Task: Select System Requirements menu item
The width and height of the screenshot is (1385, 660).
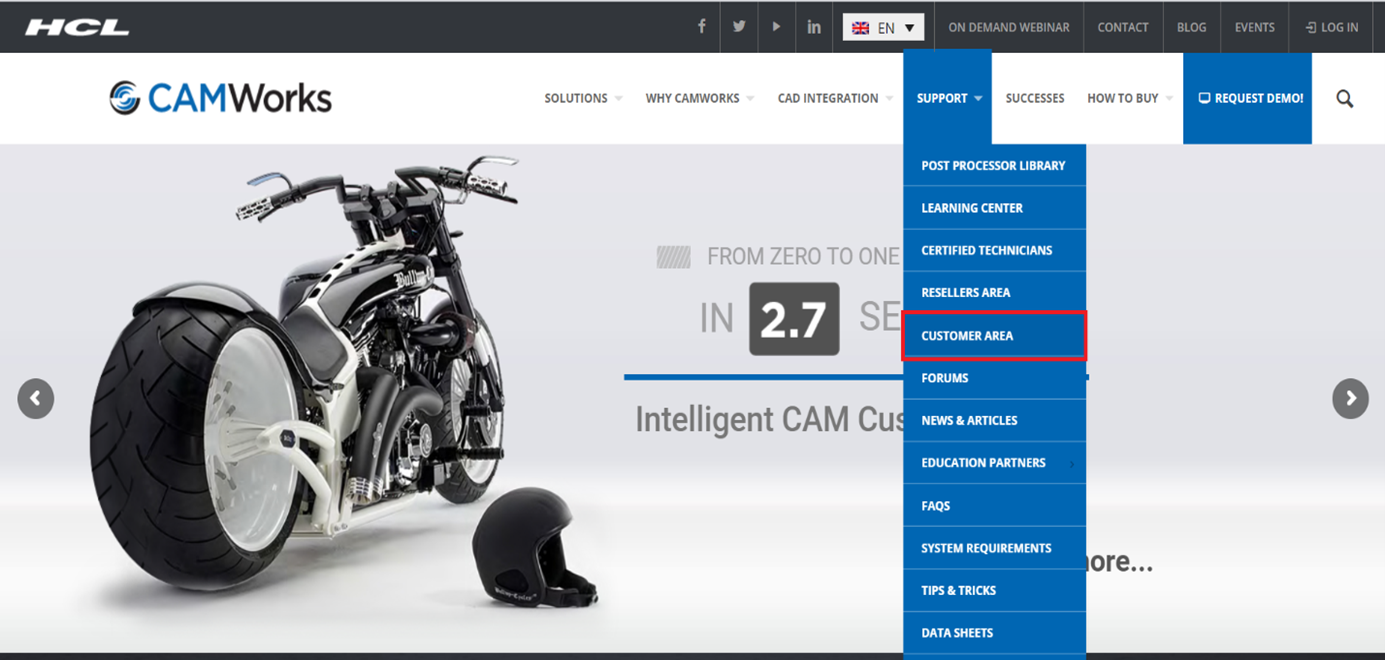Action: click(995, 548)
